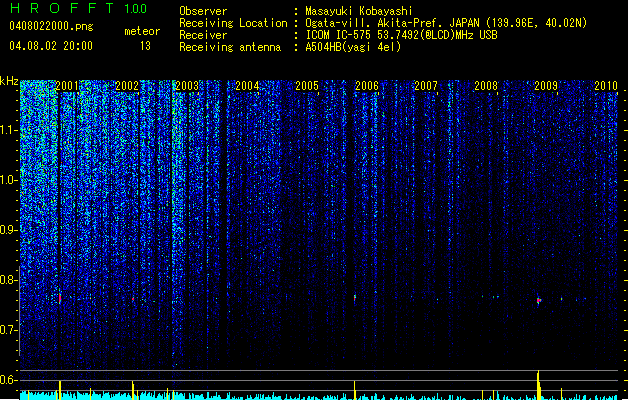Viewport: 629px width, 400px height.
Task: Click the HROFFT 1.0.0 title text
Action: tap(79, 8)
